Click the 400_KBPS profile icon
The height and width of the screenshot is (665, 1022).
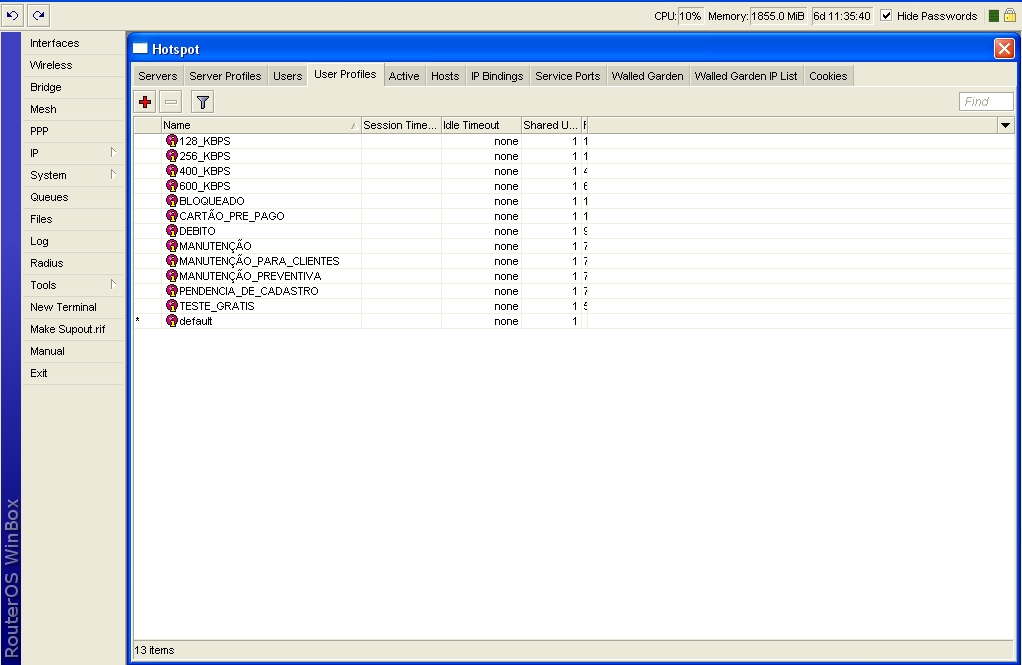pos(172,171)
